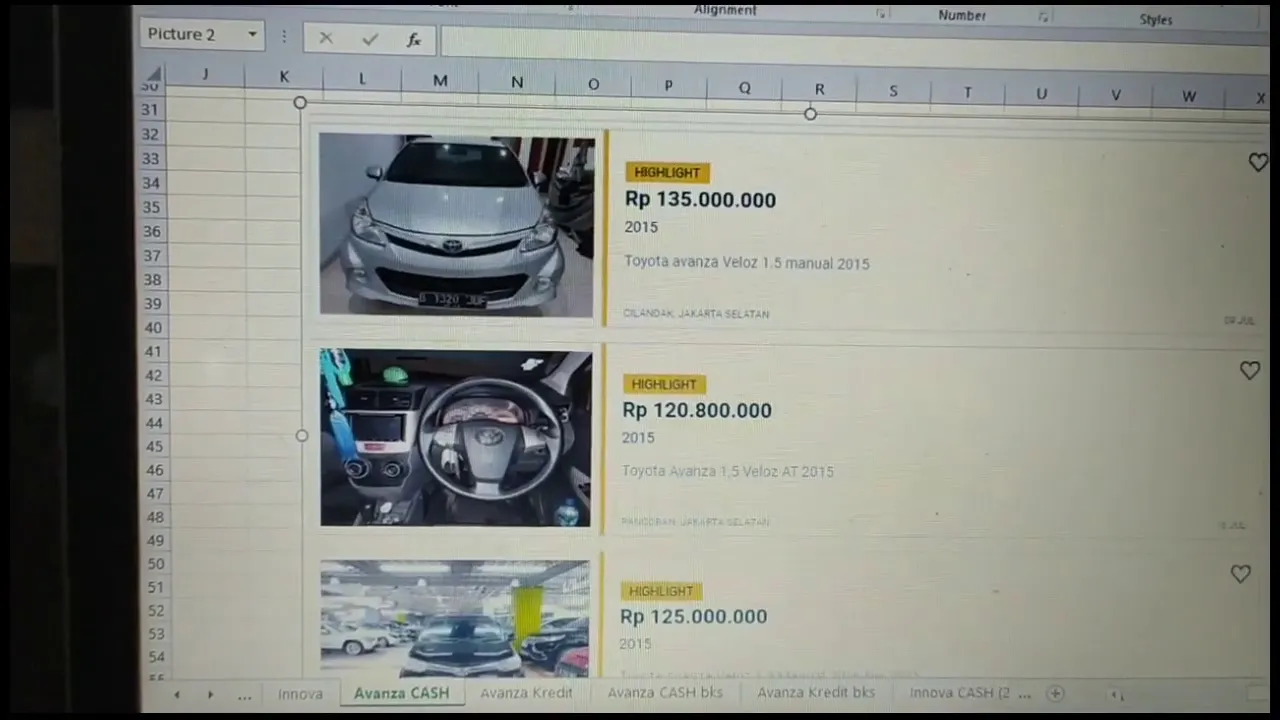
Task: Select column J header
Action: click(205, 75)
